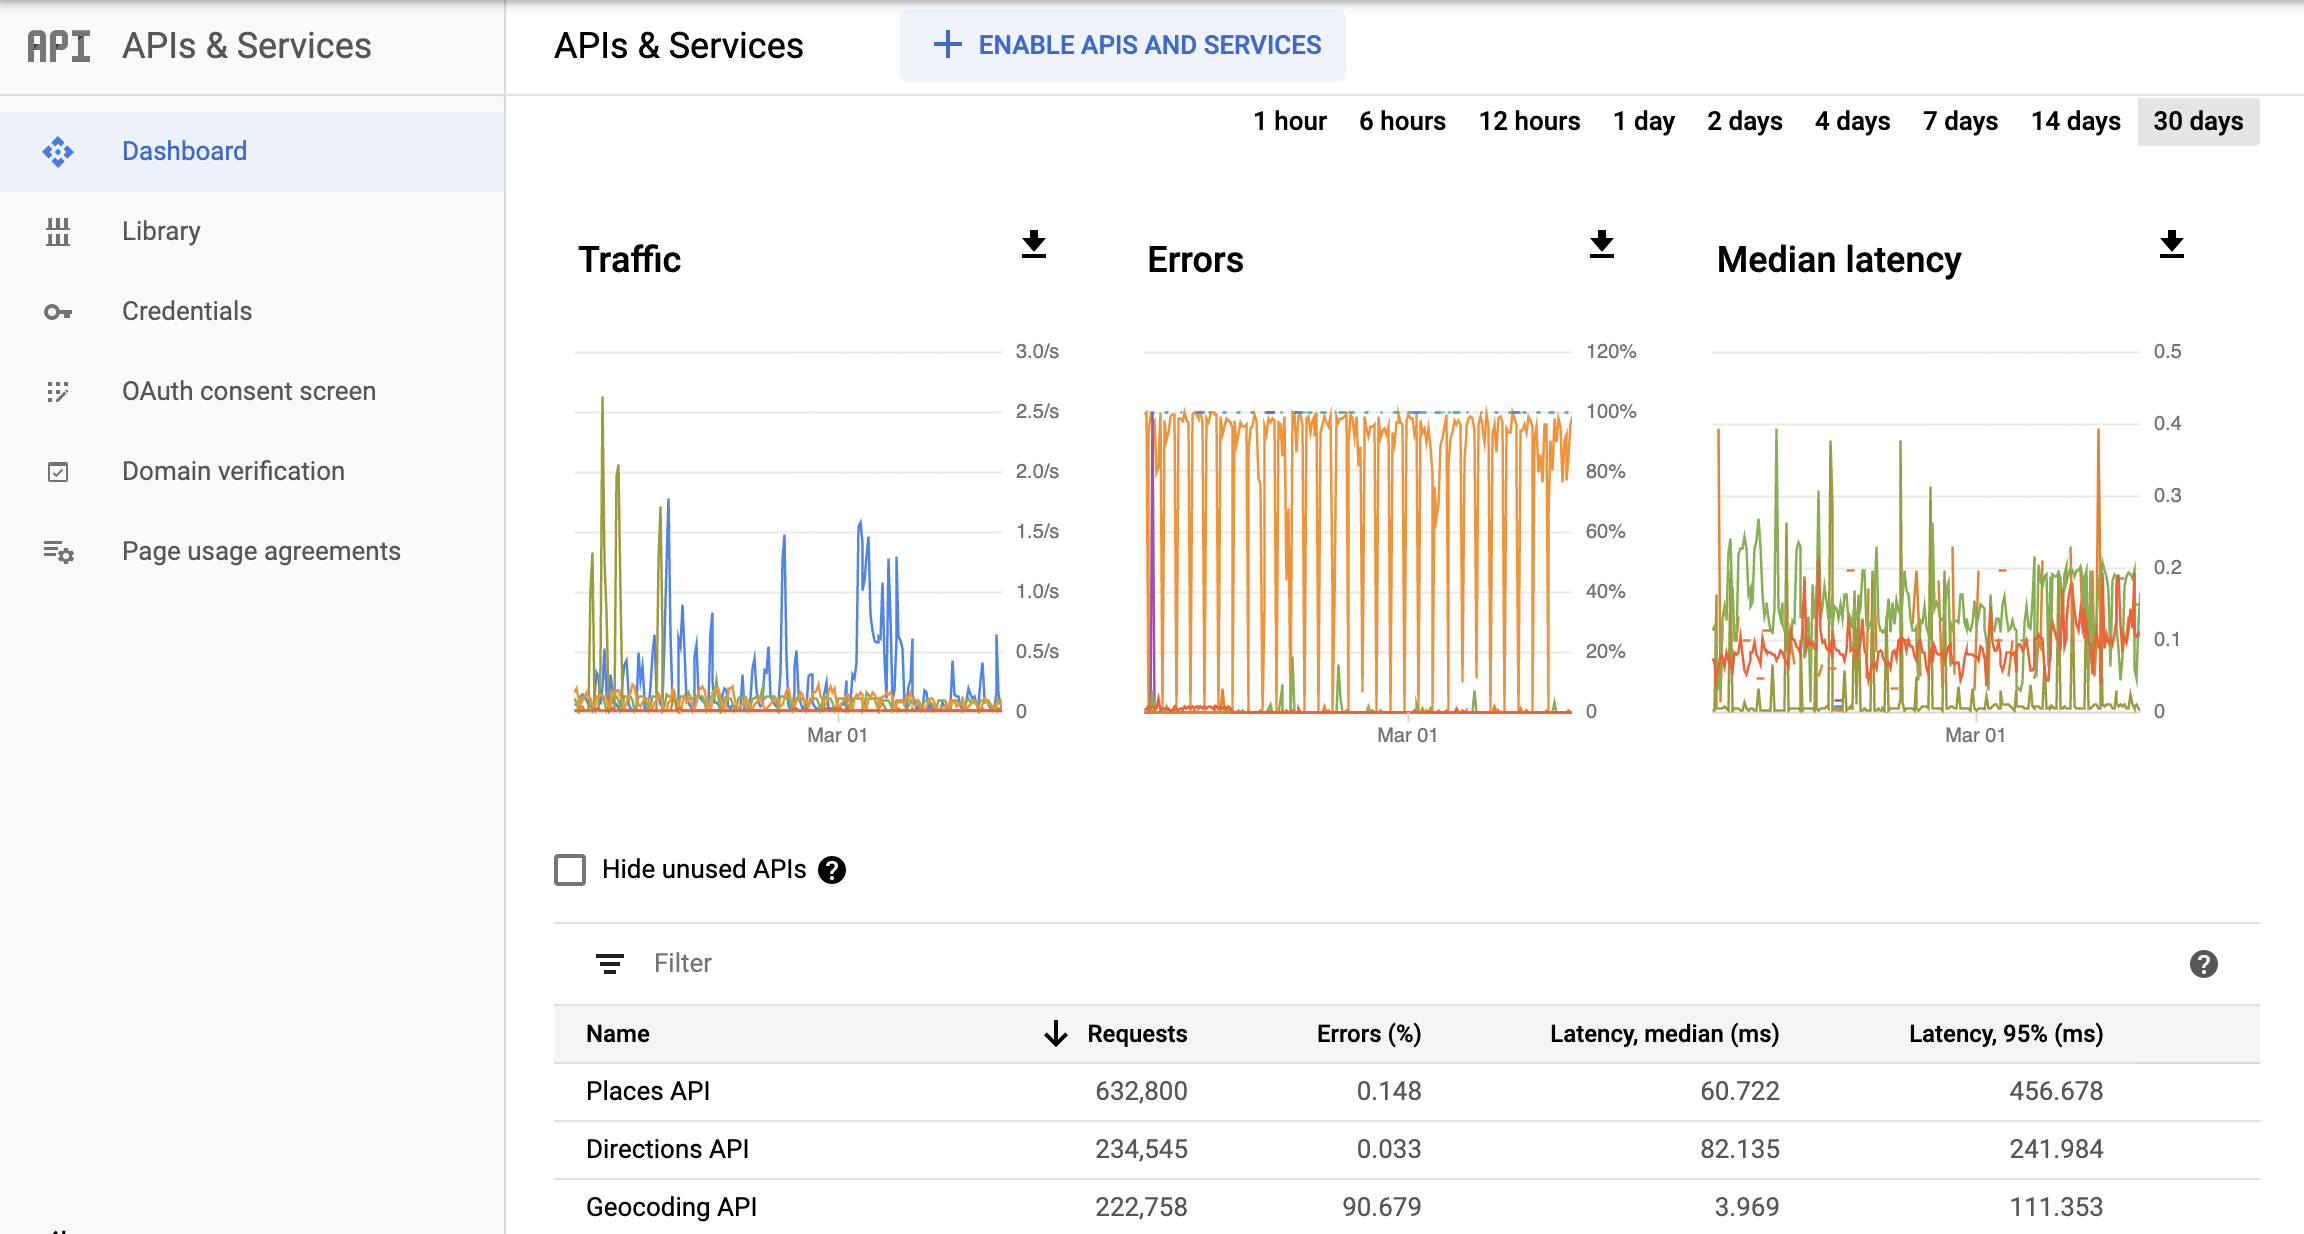Screen dimensions: 2304x1234
Task: Click Enable APIs and Services button
Action: click(x=1123, y=46)
